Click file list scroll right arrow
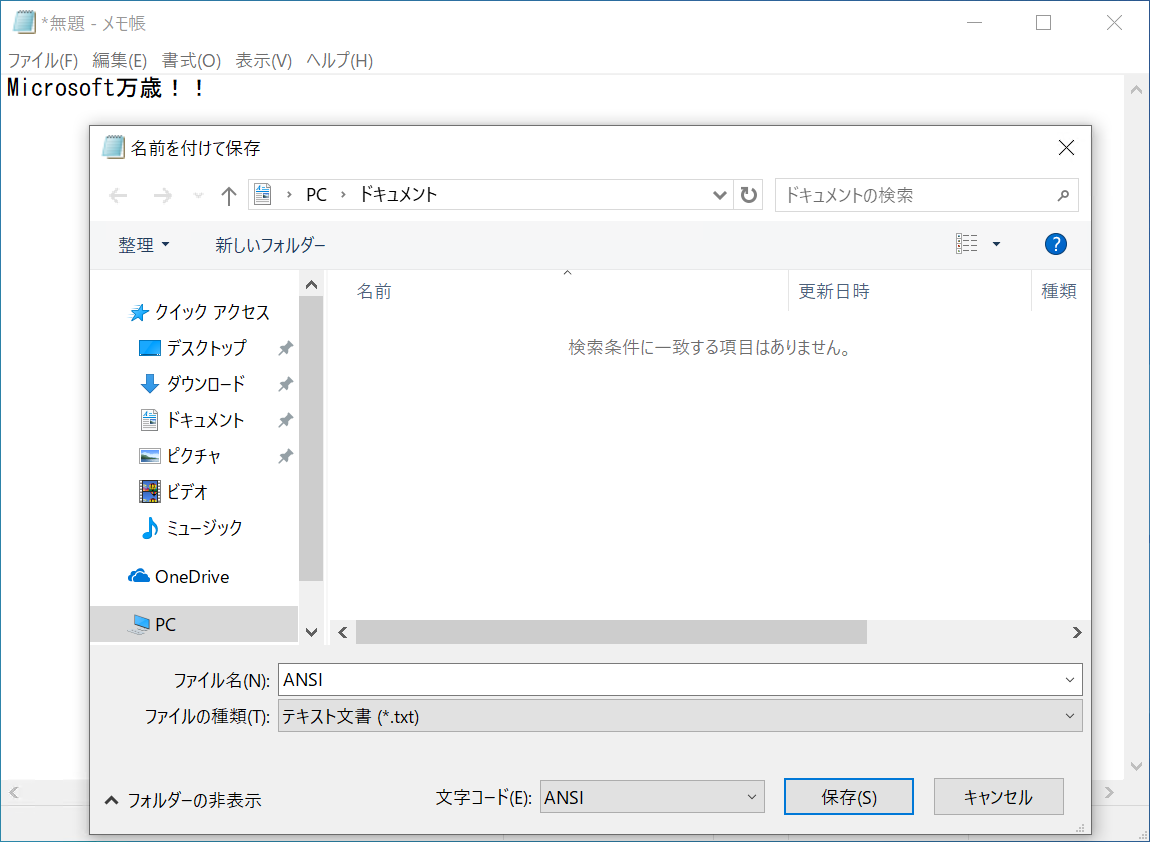The height and width of the screenshot is (842, 1150). click(1077, 632)
